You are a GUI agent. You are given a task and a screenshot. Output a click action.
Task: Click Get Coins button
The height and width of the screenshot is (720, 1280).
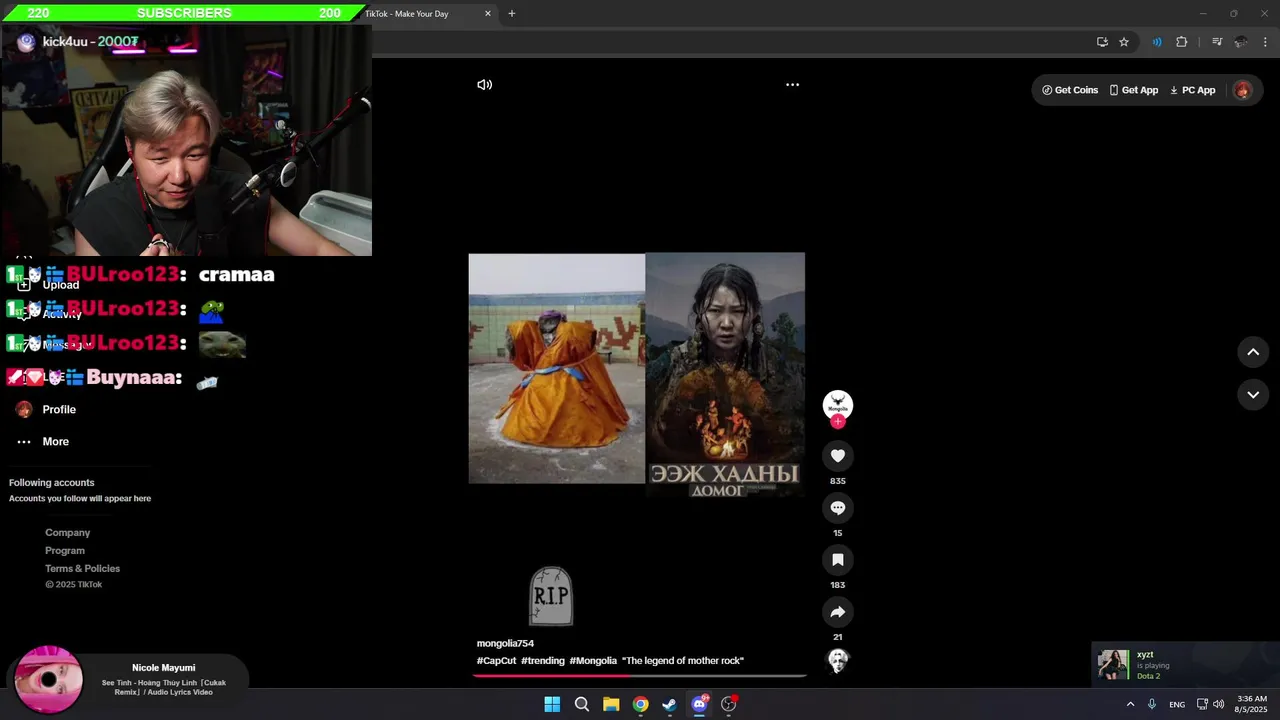[1070, 90]
